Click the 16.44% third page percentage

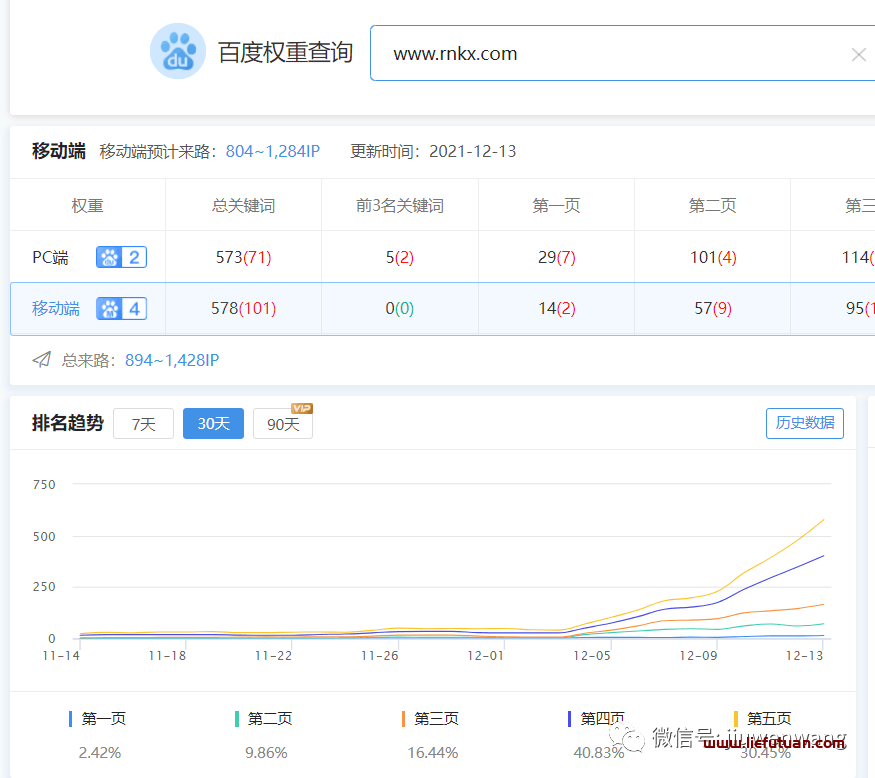coord(432,753)
